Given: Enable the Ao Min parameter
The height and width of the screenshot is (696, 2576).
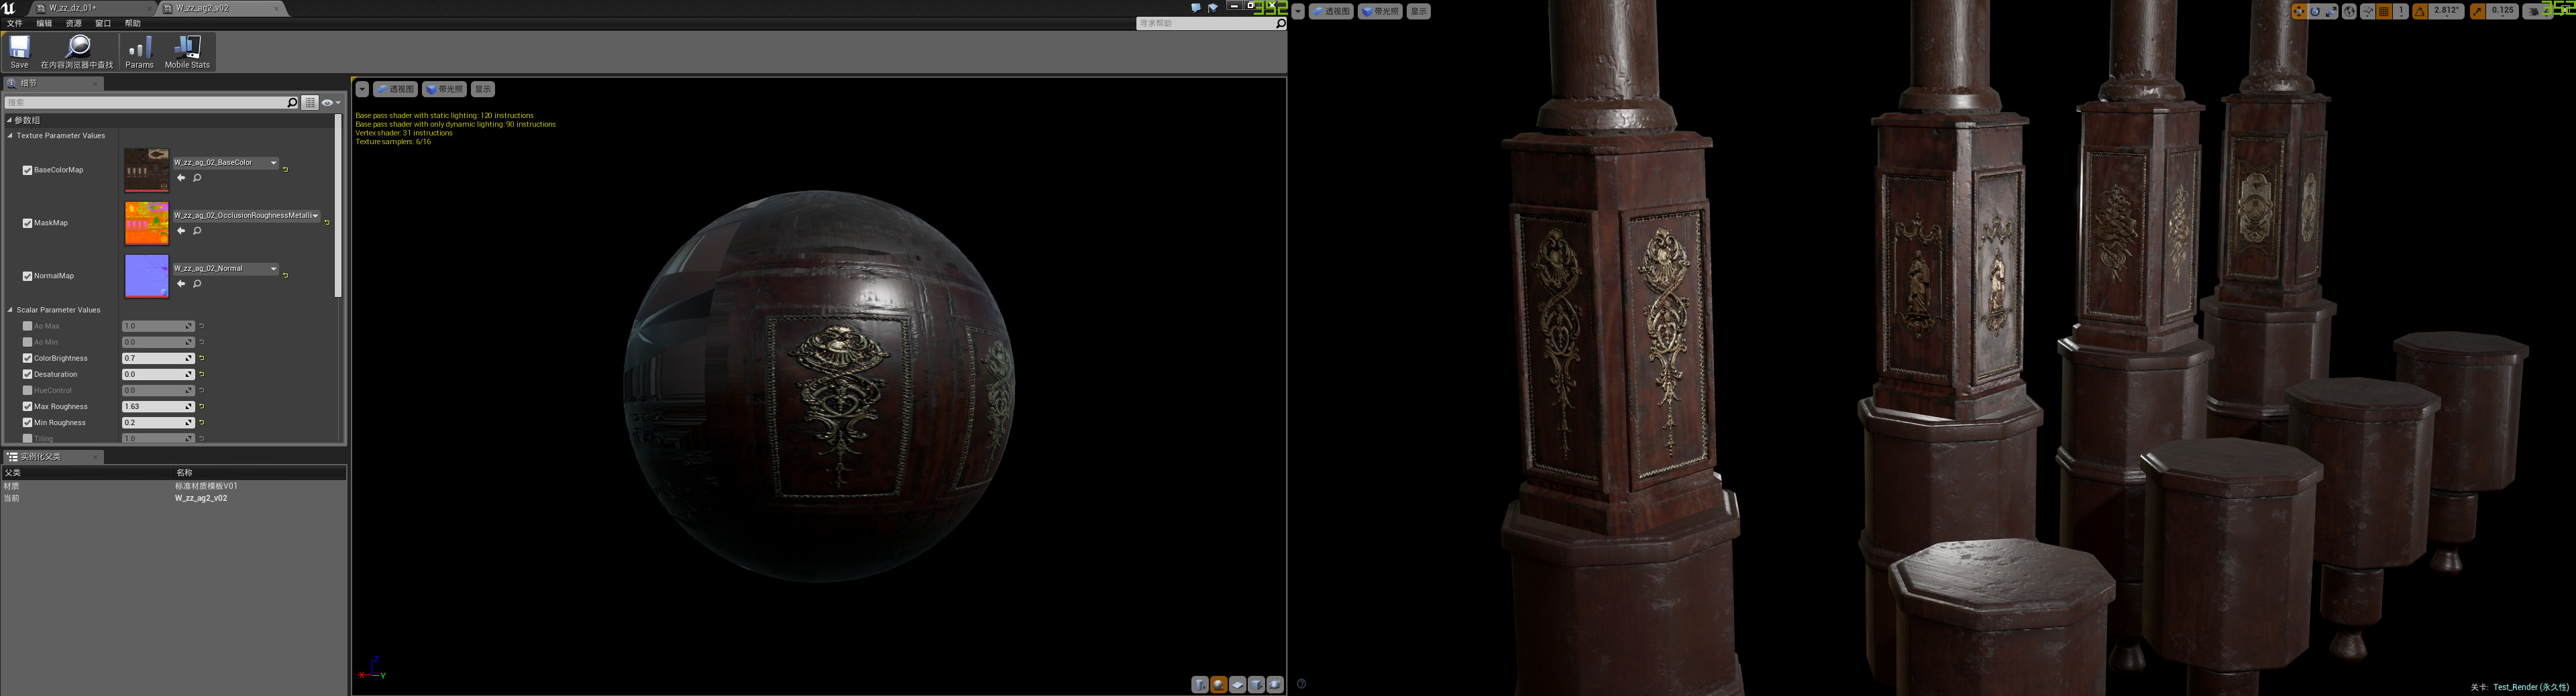Looking at the screenshot, I should [27, 342].
